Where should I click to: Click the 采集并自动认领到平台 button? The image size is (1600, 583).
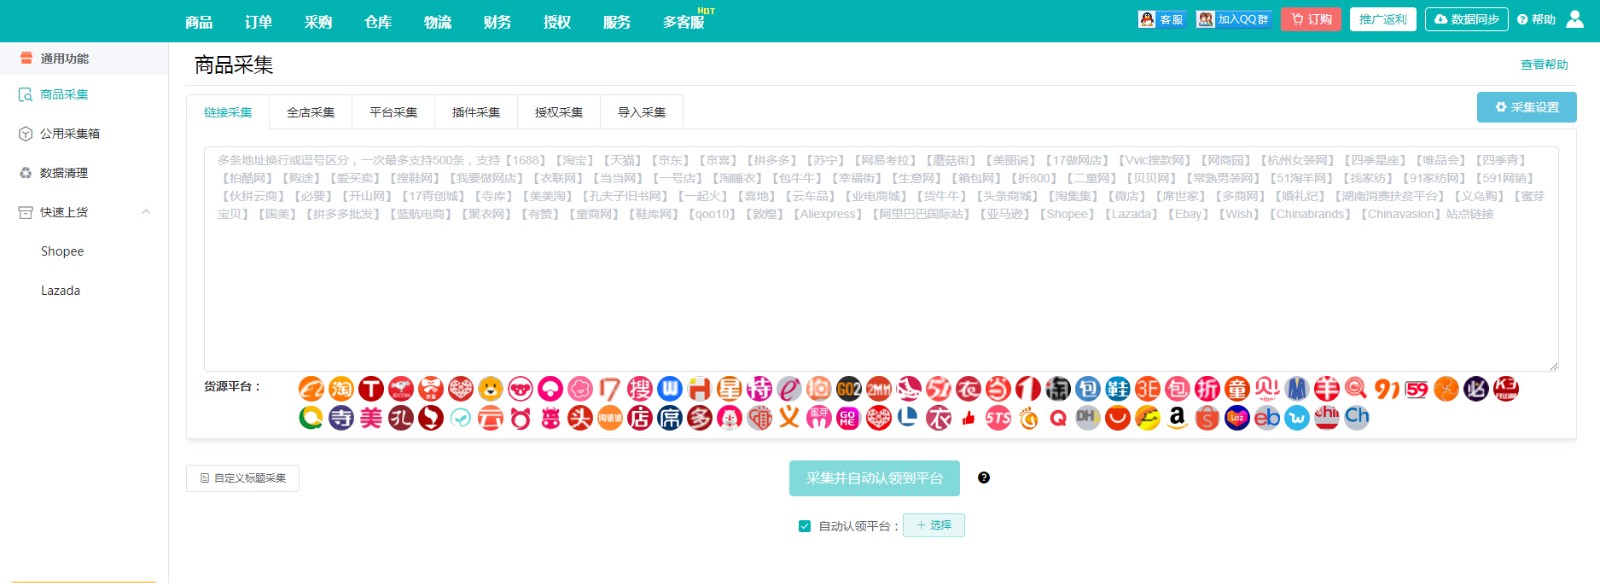coord(875,478)
